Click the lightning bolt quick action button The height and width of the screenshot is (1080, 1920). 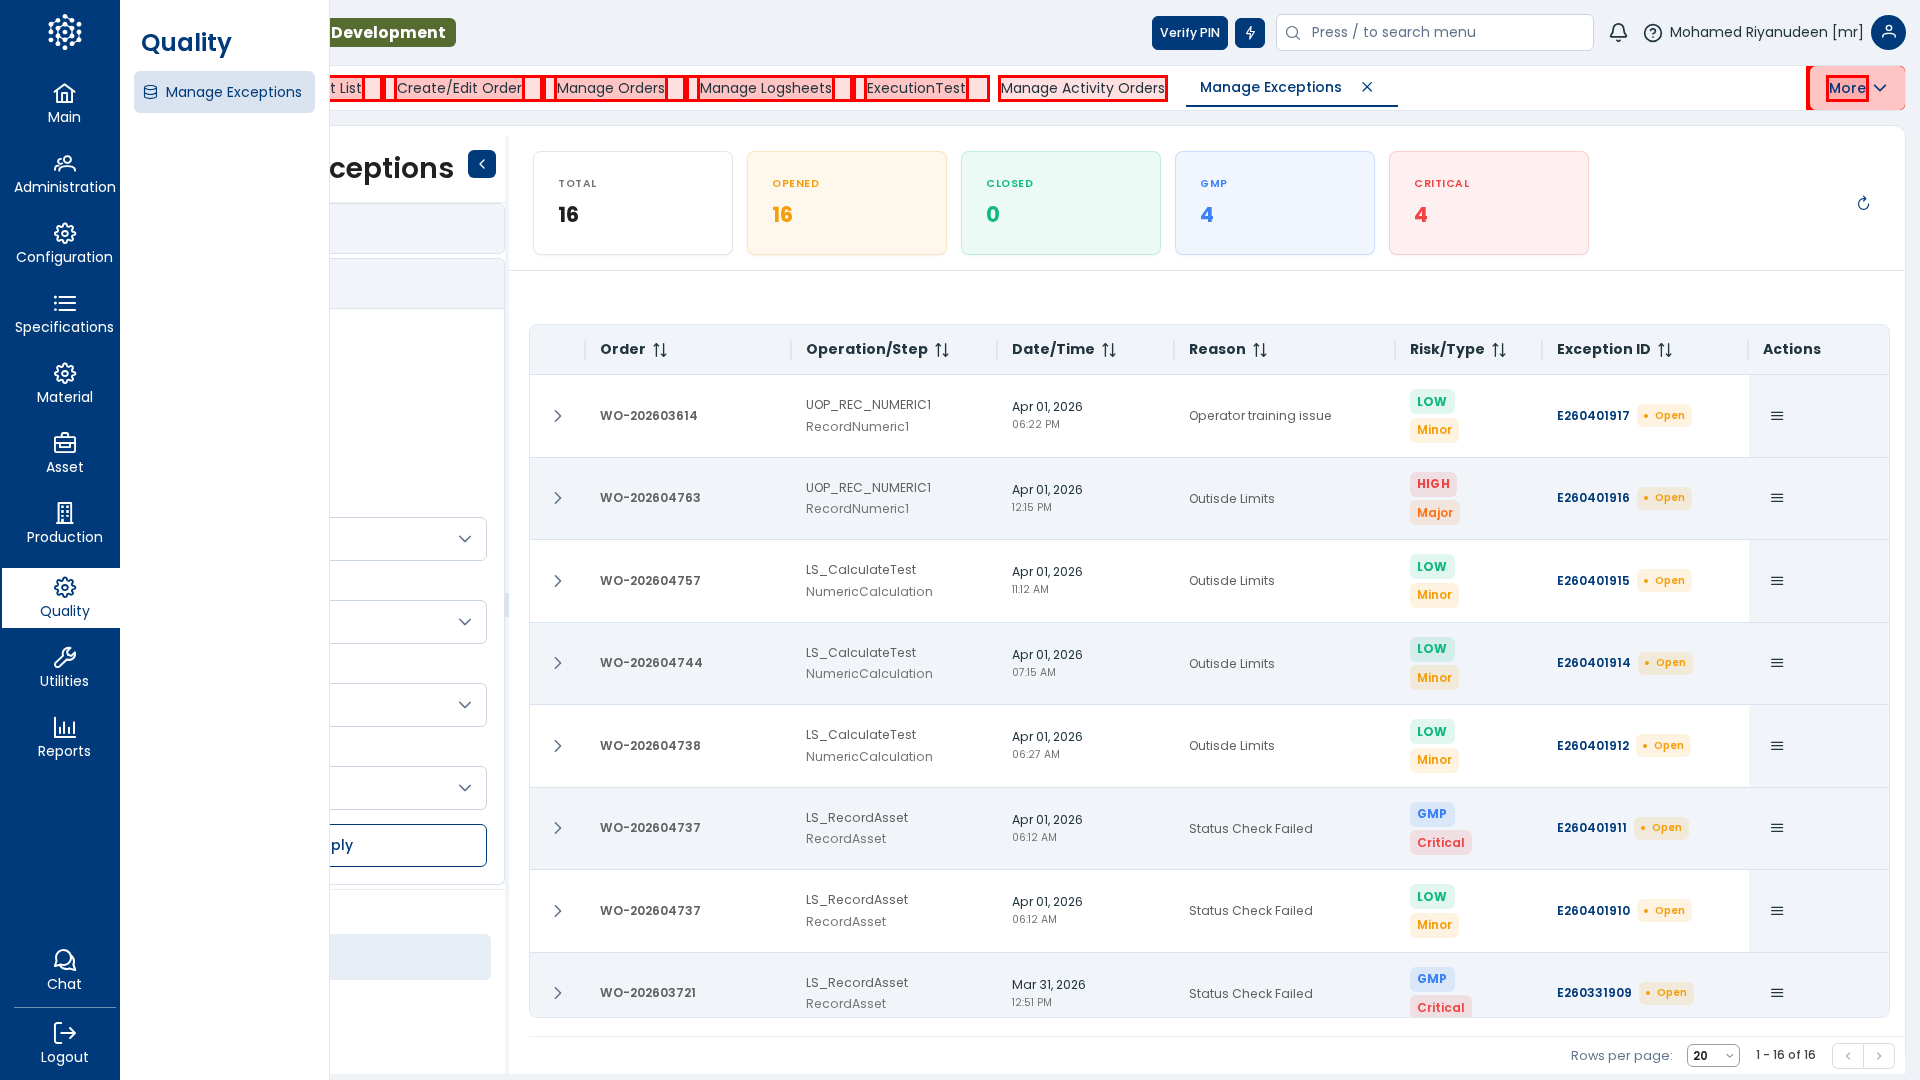point(1249,33)
